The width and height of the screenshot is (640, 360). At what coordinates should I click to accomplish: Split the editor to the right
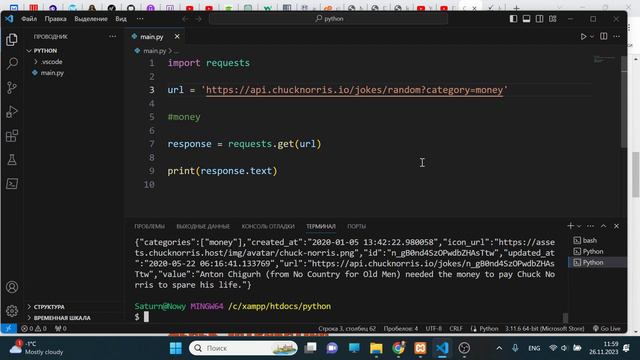coord(604,36)
